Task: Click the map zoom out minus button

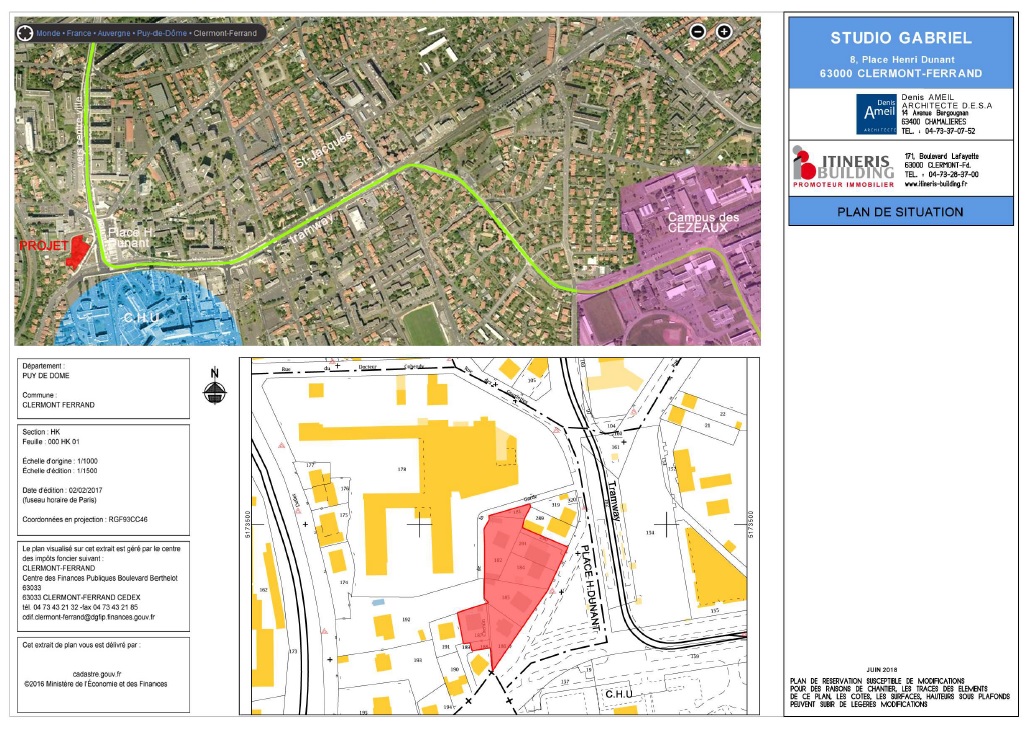Action: 698,31
